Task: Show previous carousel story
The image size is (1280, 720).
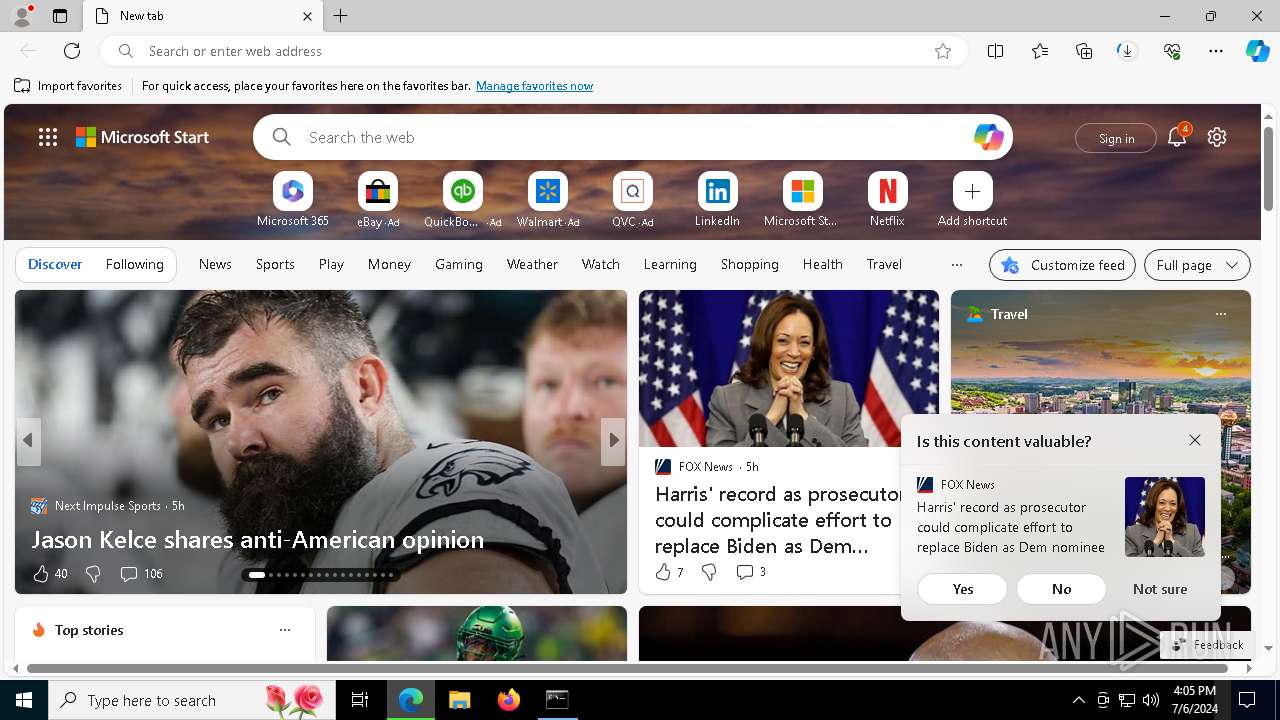Action: click(x=28, y=440)
